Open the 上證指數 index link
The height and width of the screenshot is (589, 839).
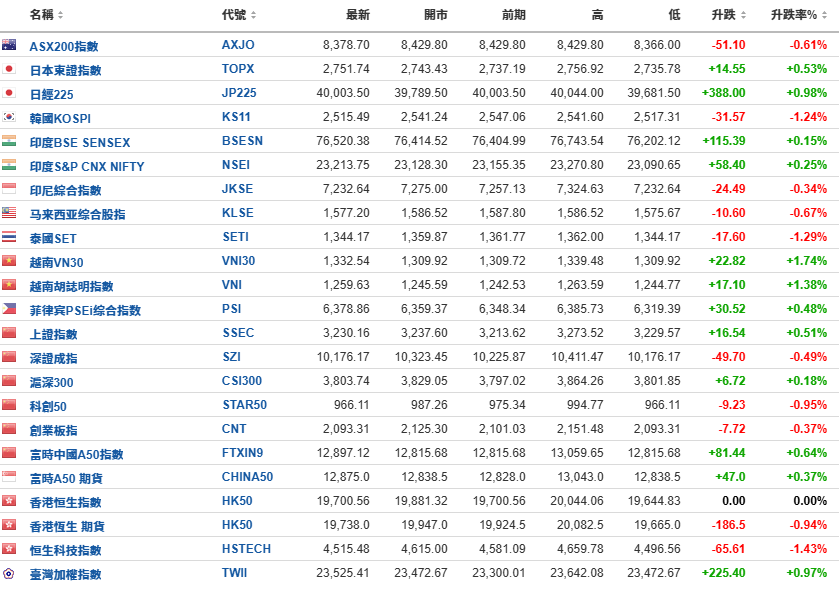pyautogui.click(x=53, y=334)
